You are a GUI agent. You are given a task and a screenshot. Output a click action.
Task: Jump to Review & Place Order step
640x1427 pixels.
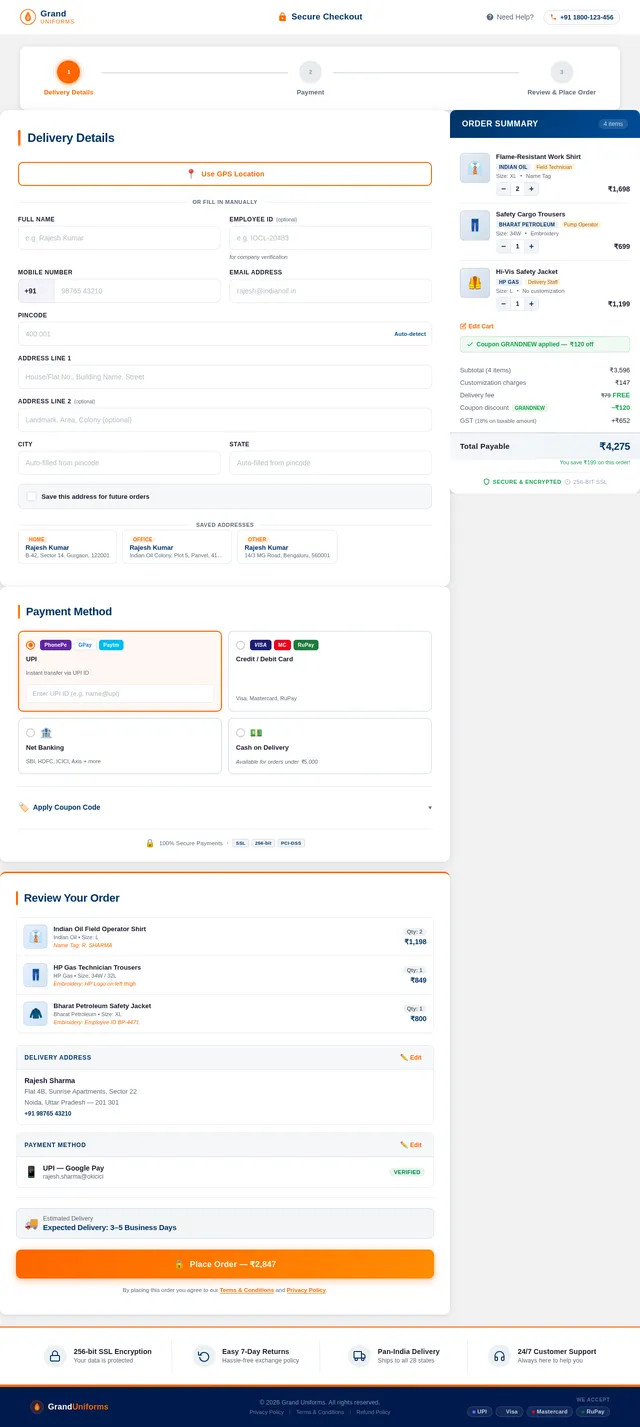pos(561,72)
